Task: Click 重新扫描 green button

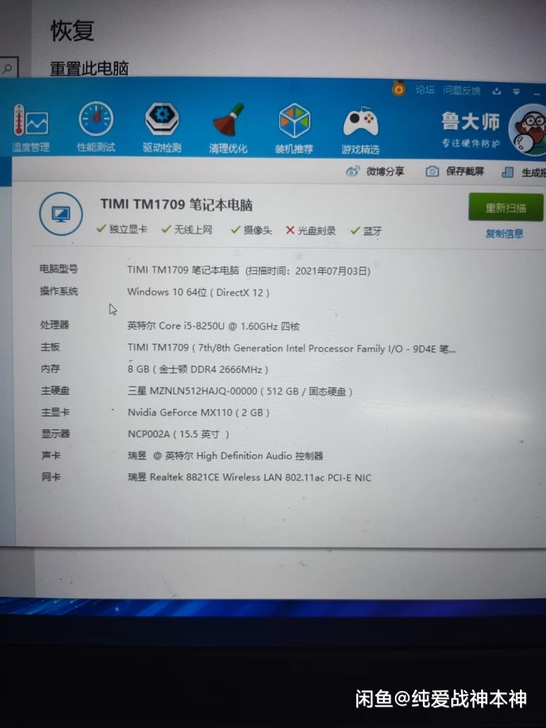Action: pyautogui.click(x=506, y=207)
